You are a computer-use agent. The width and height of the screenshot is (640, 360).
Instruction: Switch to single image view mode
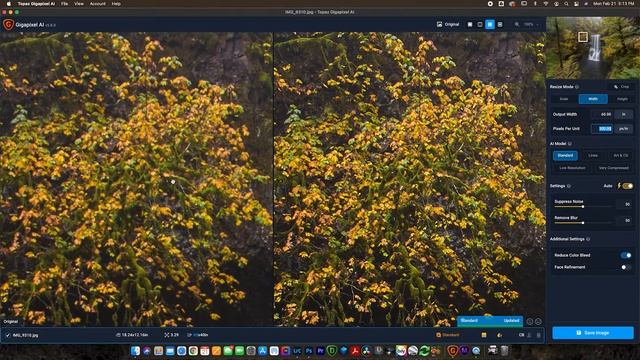click(470, 24)
